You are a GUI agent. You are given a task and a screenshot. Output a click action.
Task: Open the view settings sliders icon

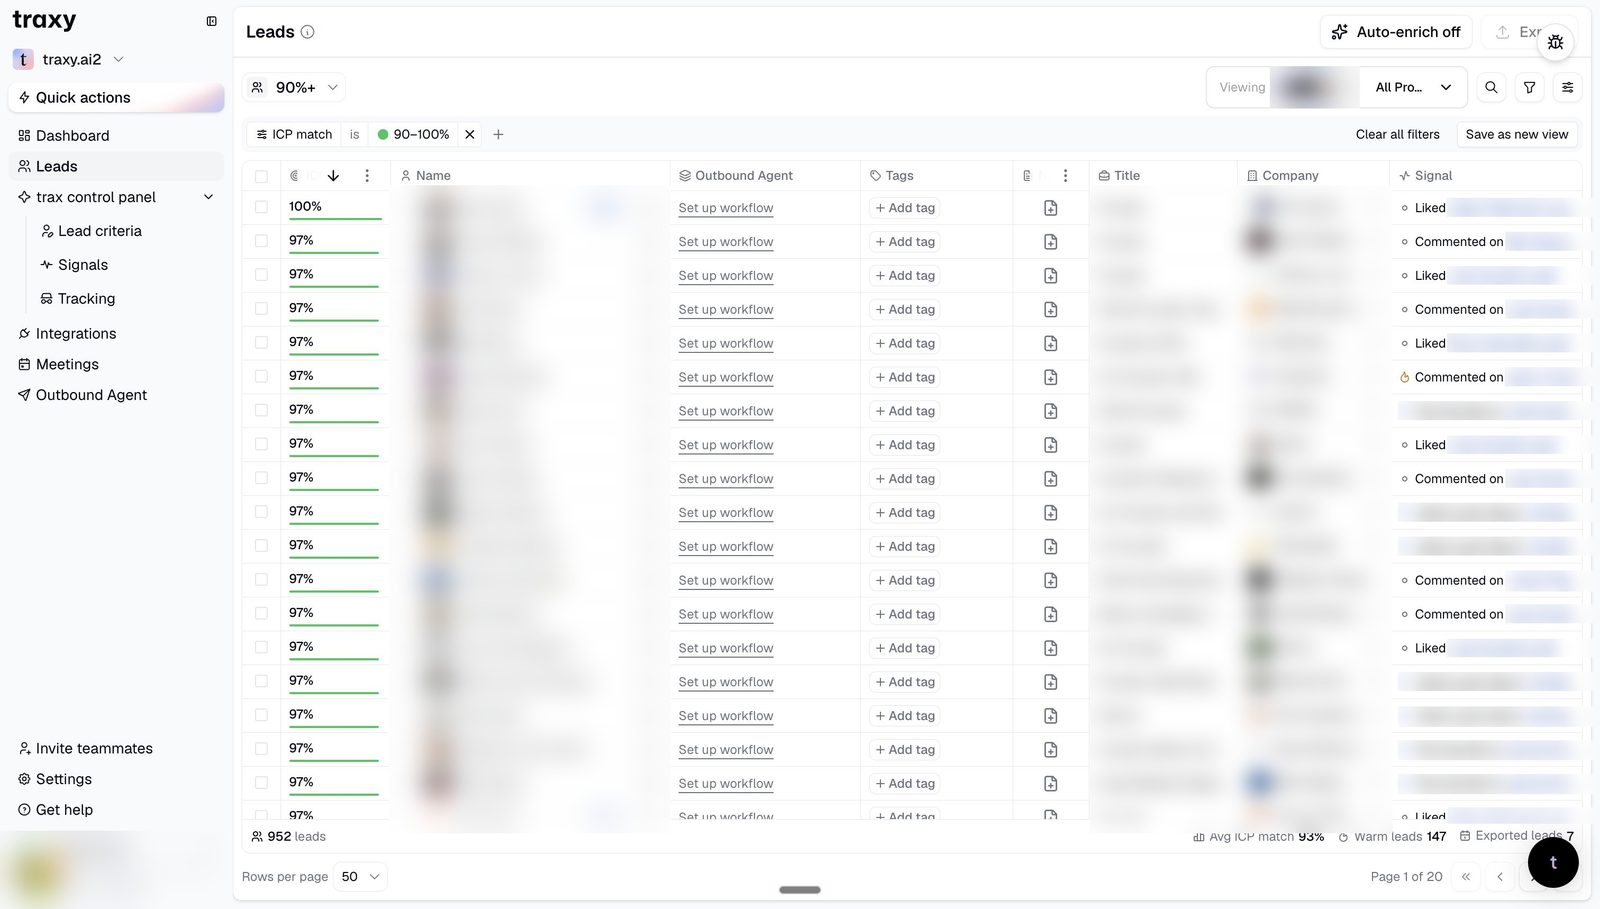click(x=1568, y=87)
